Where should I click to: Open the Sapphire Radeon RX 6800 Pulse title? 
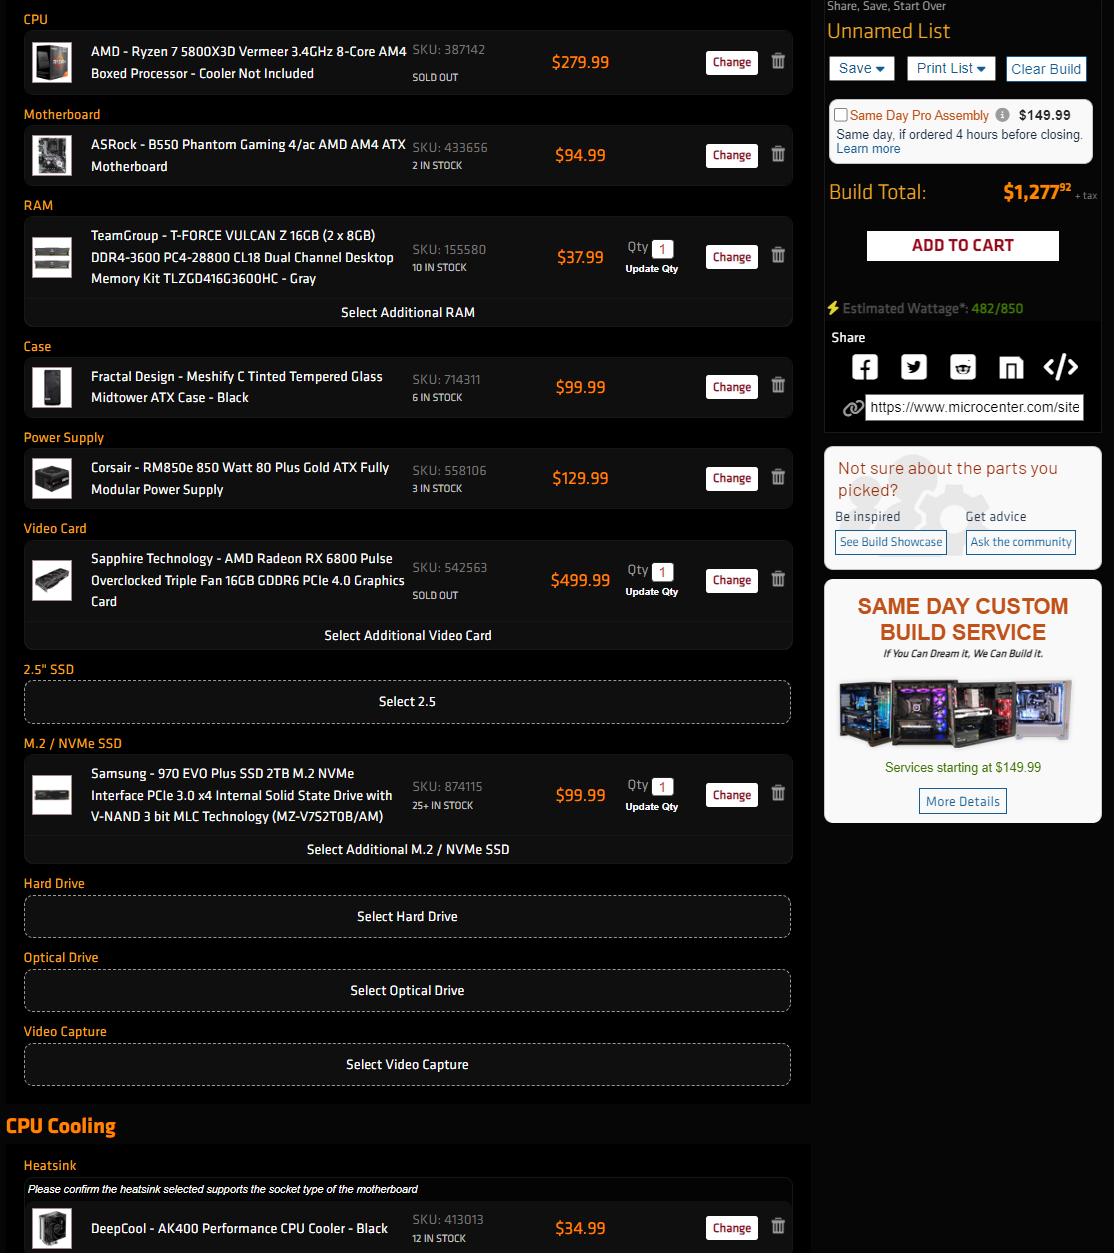click(248, 580)
